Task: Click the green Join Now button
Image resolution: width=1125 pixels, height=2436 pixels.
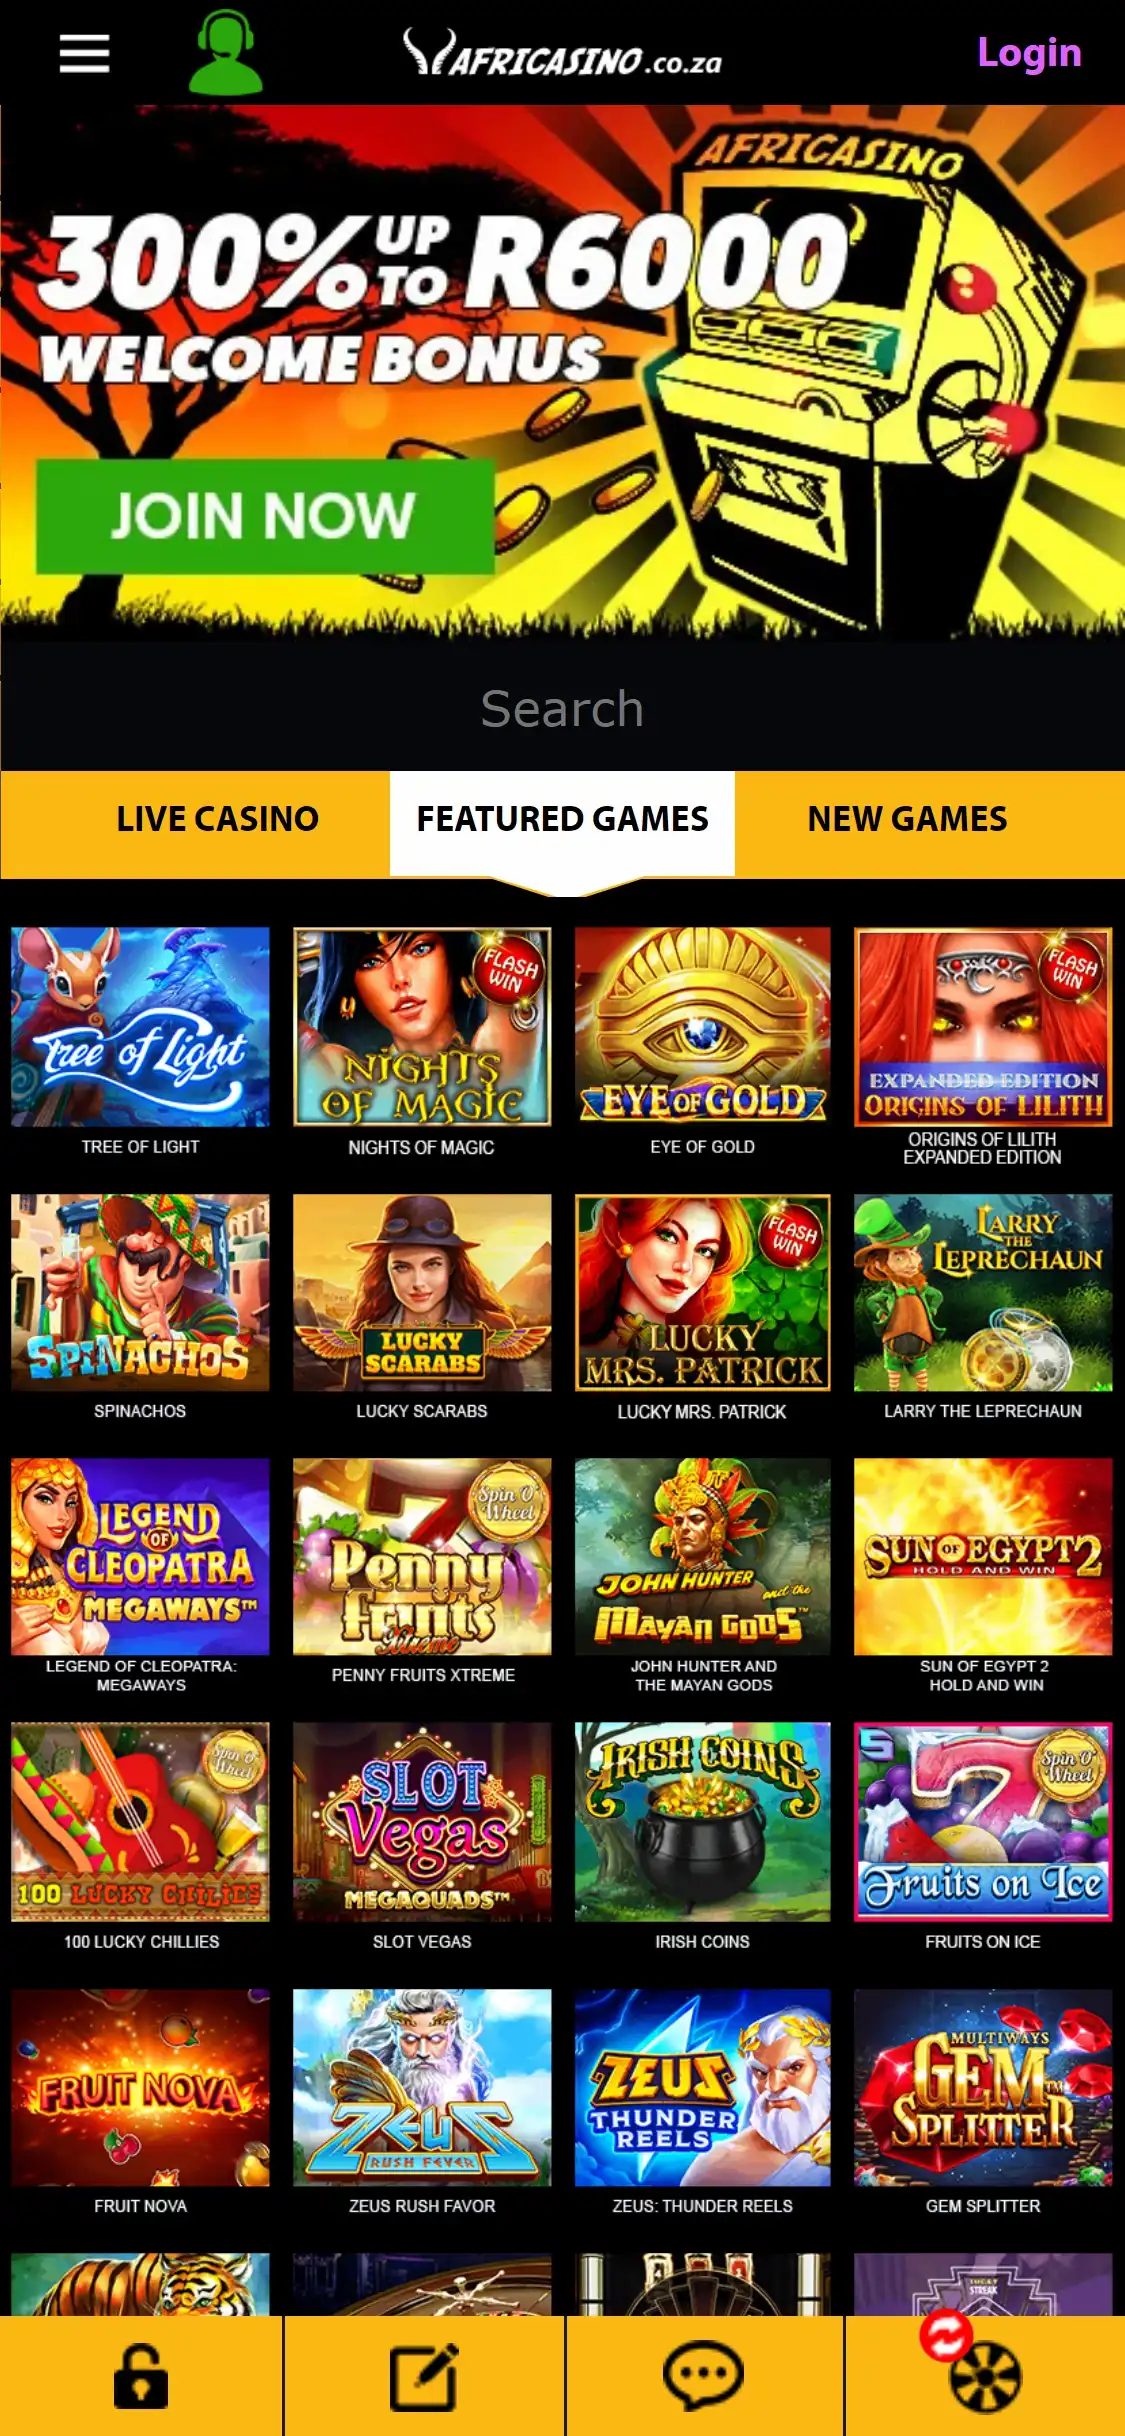Action: point(265,516)
